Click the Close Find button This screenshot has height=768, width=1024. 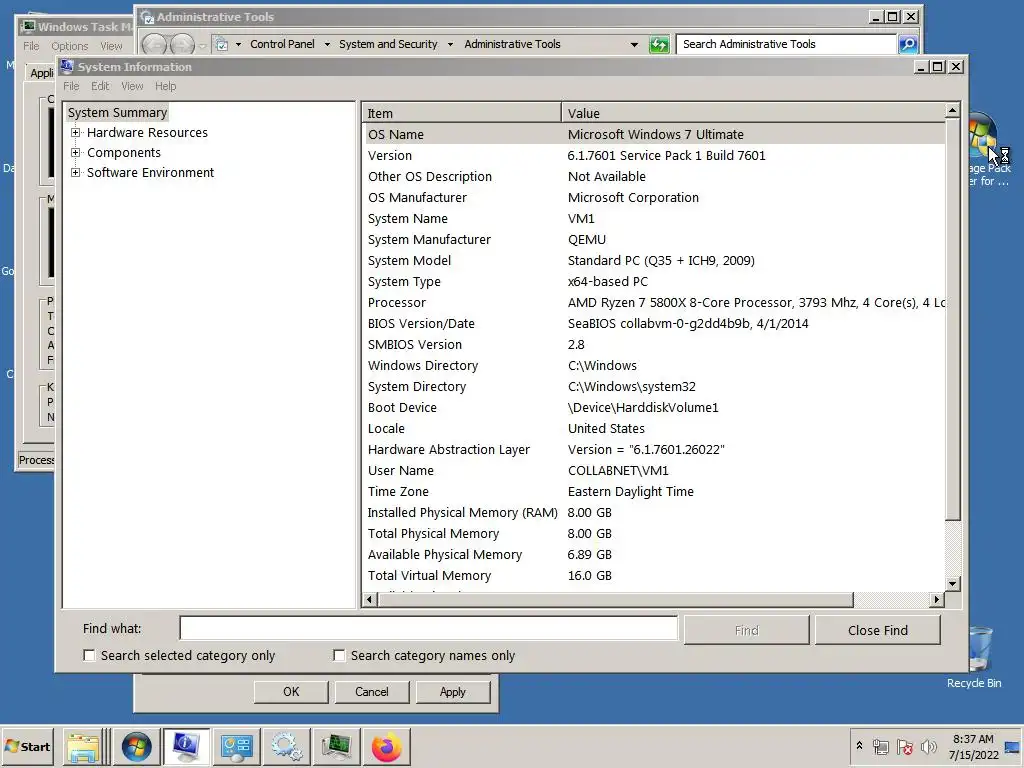(x=878, y=630)
